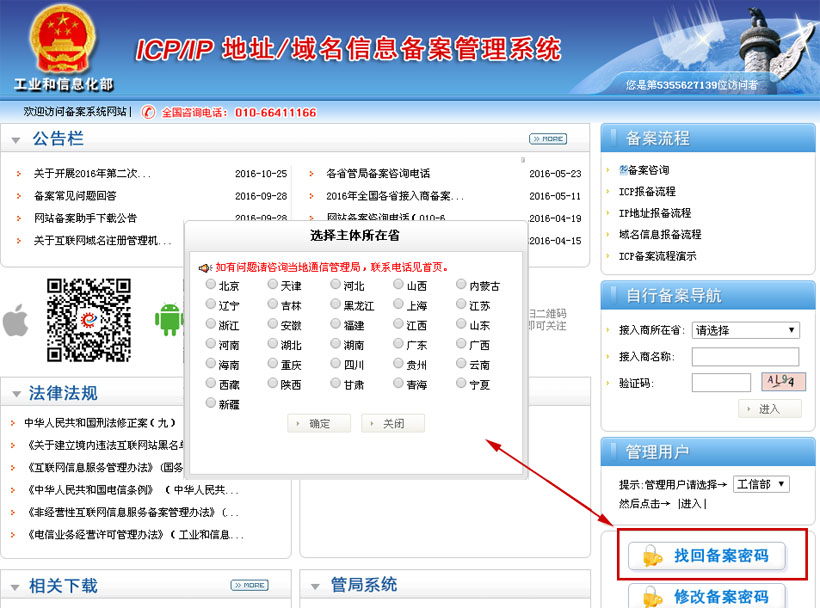
Task: Collapse the 法律法规 section
Action: point(16,393)
